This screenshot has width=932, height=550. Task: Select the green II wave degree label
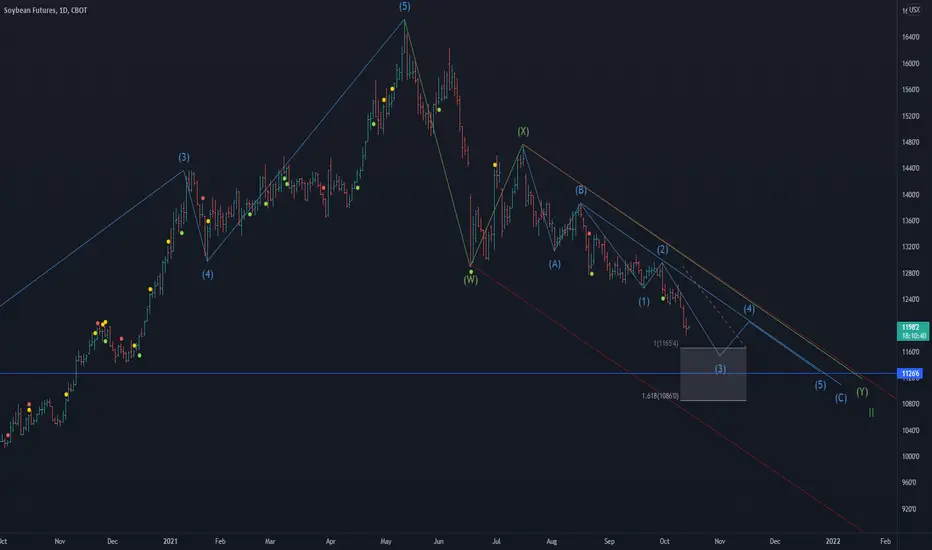[x=871, y=412]
